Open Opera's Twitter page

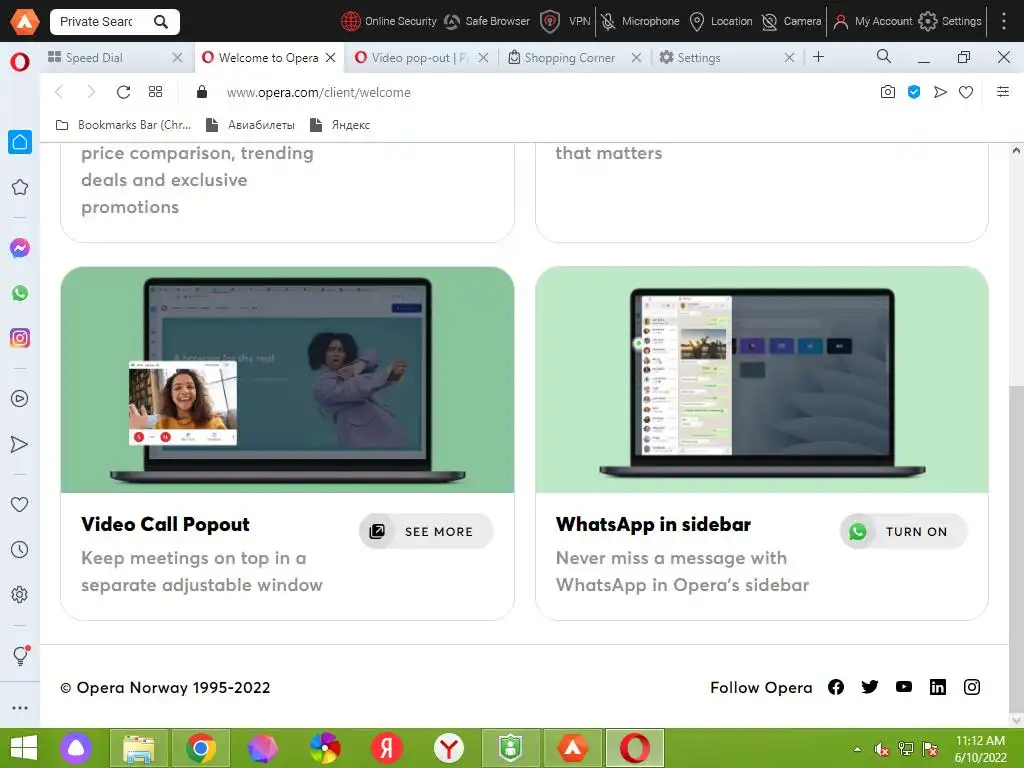[870, 687]
